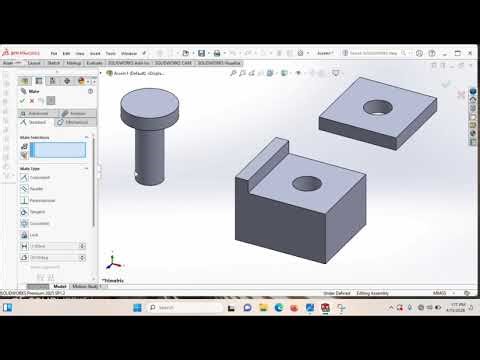This screenshot has height=360, width=480.
Task: Pin the menu bar with the pushpin icon
Action: 144,53
